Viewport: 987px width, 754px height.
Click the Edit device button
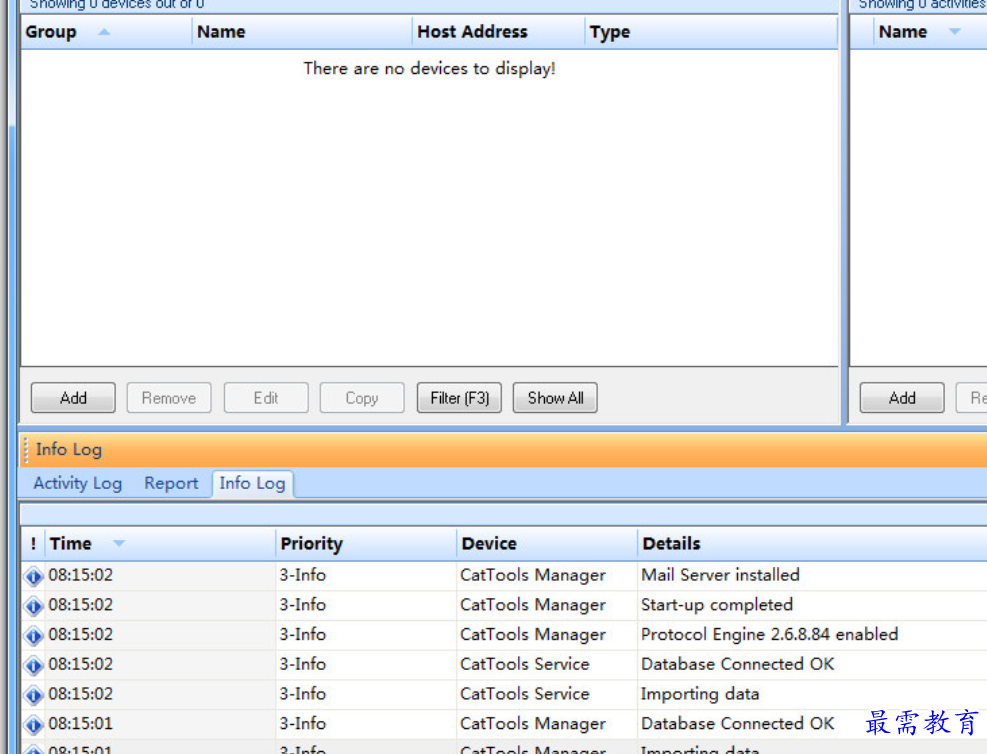pos(266,398)
